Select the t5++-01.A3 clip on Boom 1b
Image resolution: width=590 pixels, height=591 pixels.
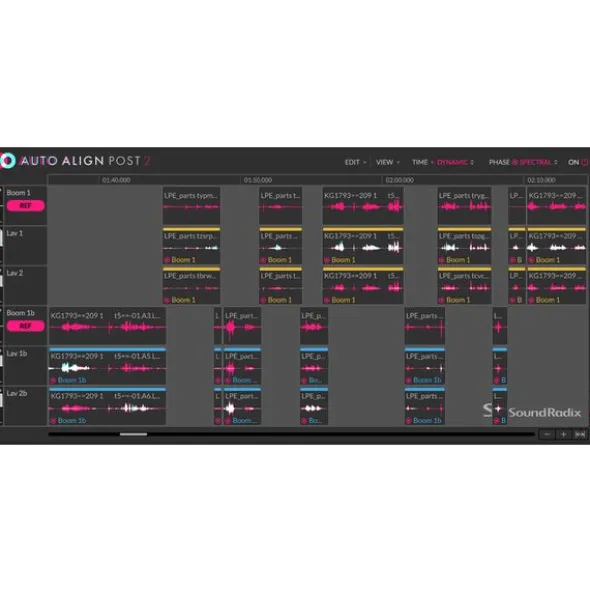(107, 326)
